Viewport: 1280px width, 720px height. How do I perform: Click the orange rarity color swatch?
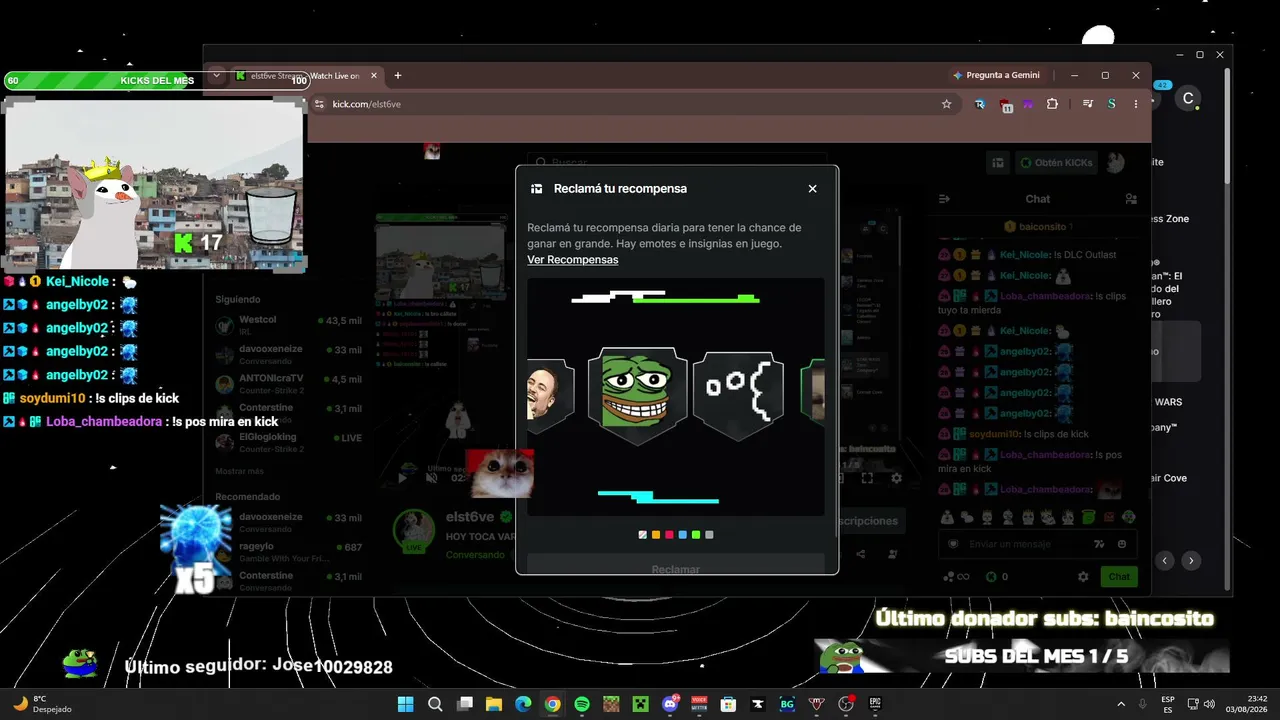coord(656,535)
